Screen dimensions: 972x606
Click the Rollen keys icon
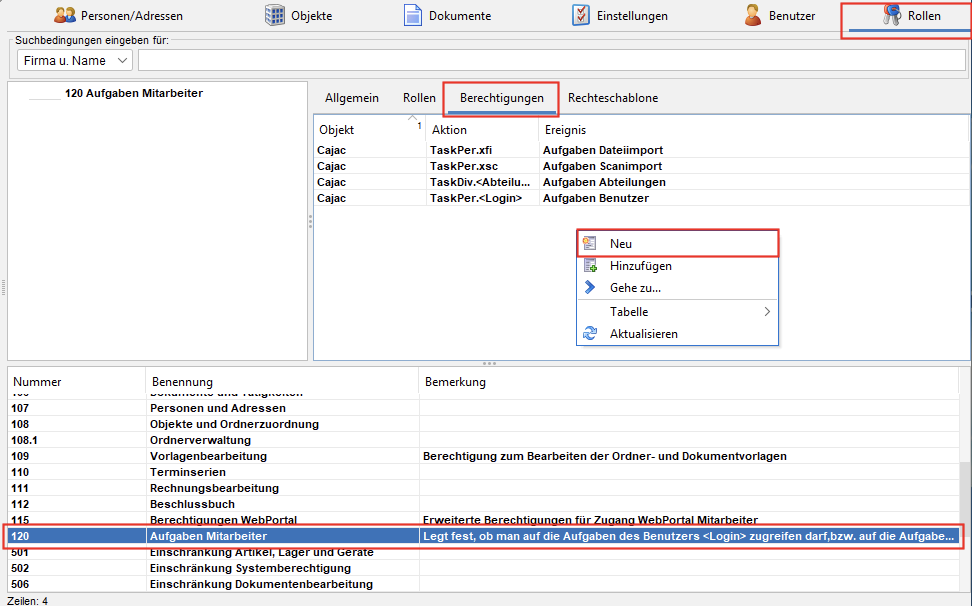(891, 15)
